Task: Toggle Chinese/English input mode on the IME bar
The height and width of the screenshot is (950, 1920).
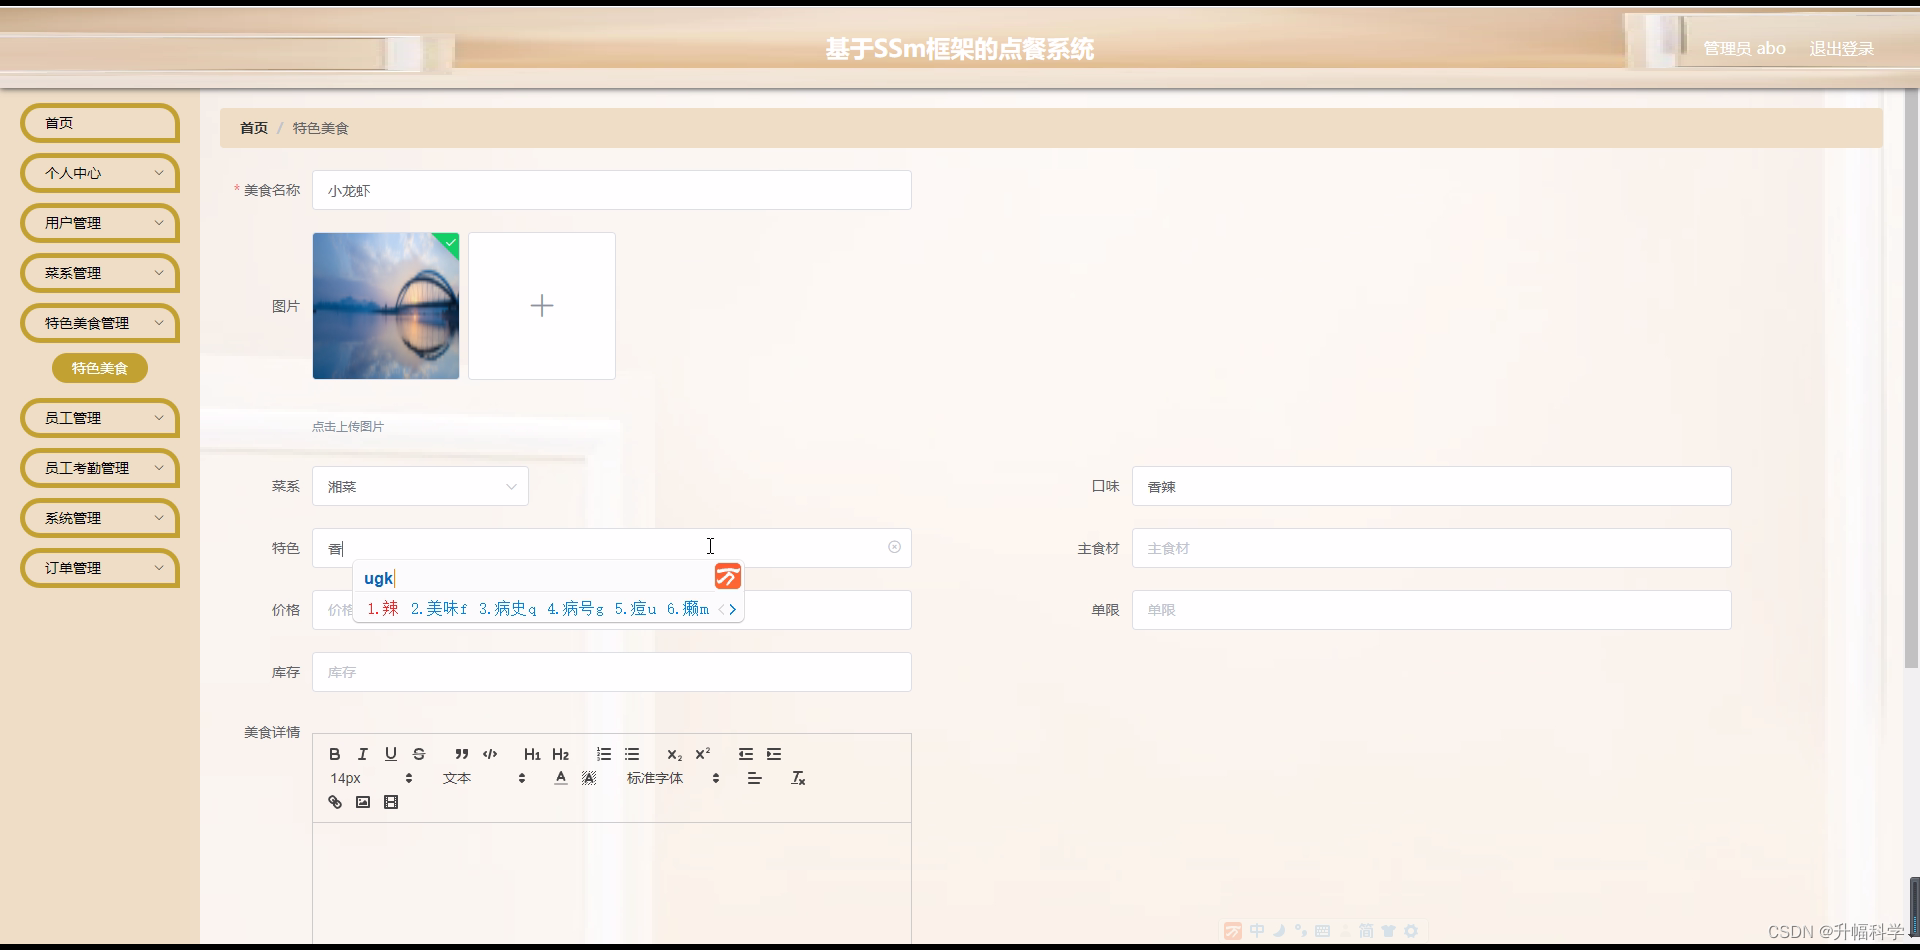Action: coord(1257,930)
